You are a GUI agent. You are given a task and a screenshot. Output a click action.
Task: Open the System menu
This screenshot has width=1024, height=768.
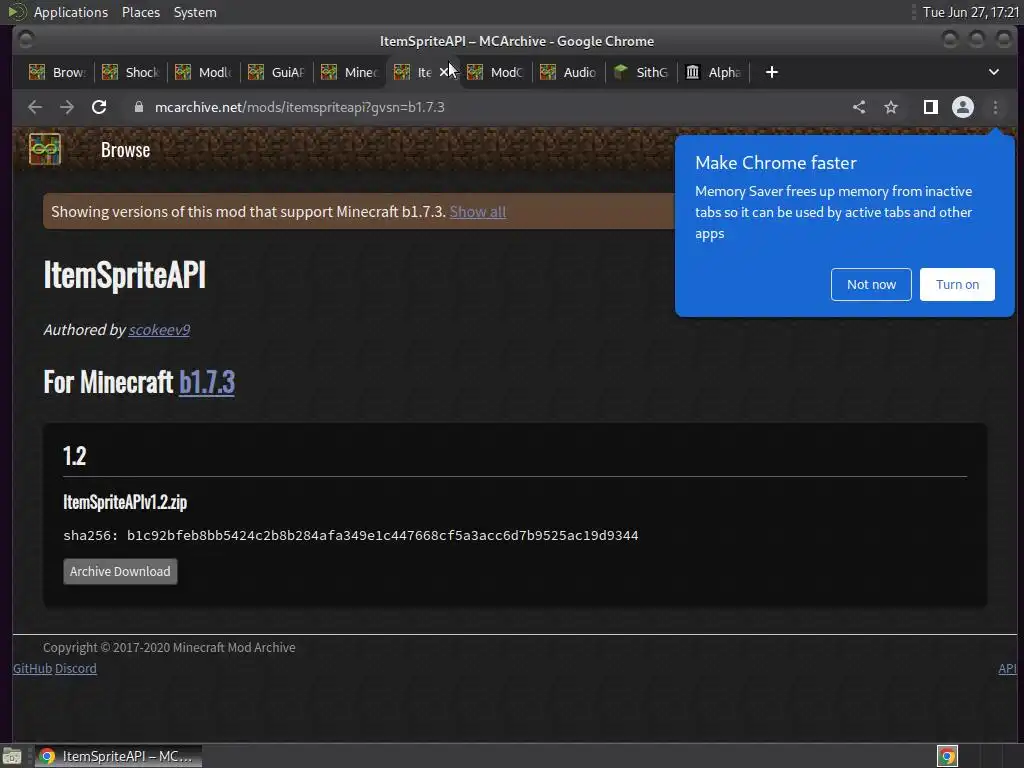[195, 12]
